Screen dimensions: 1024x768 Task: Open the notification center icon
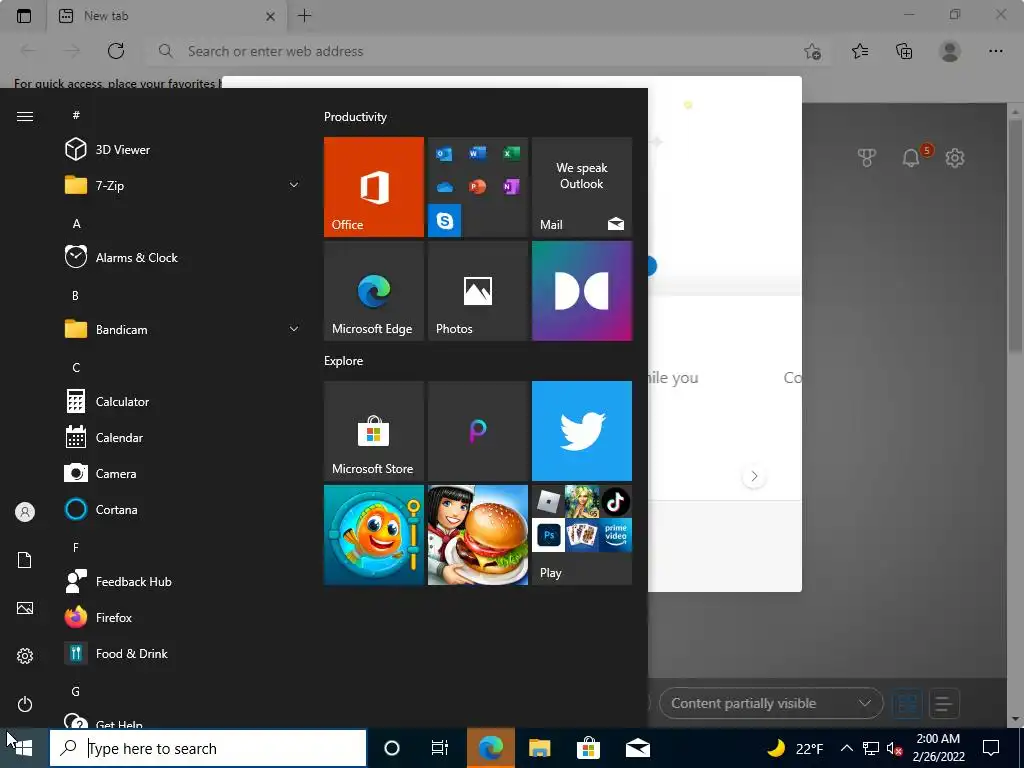pos(991,748)
